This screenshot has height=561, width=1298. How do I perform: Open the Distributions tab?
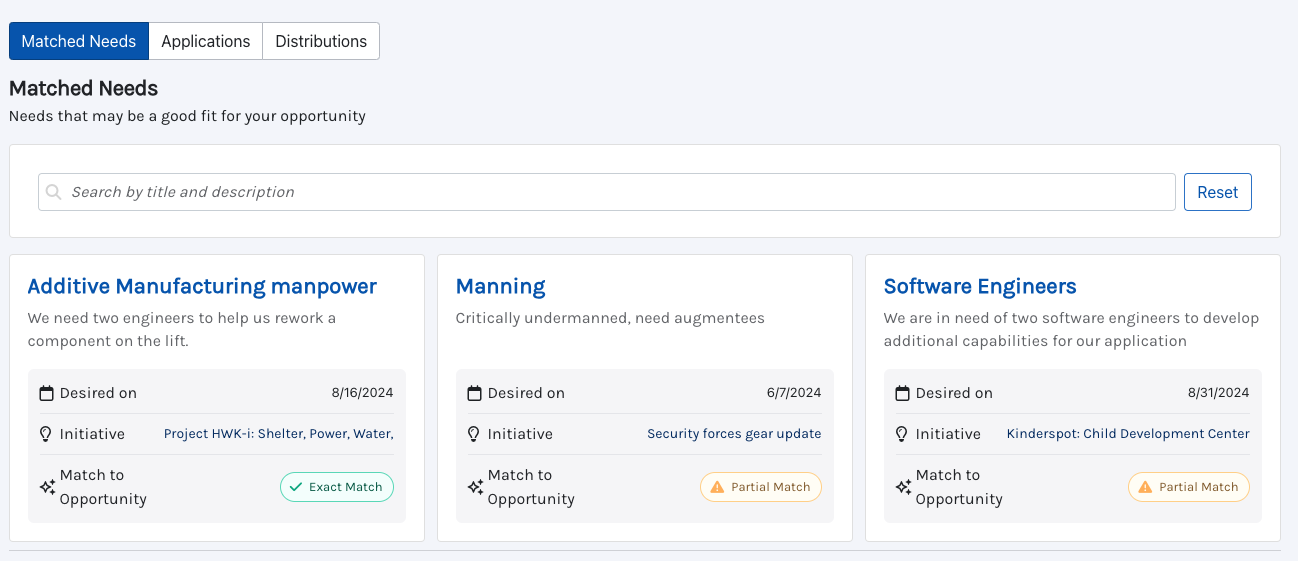pyautogui.click(x=321, y=41)
